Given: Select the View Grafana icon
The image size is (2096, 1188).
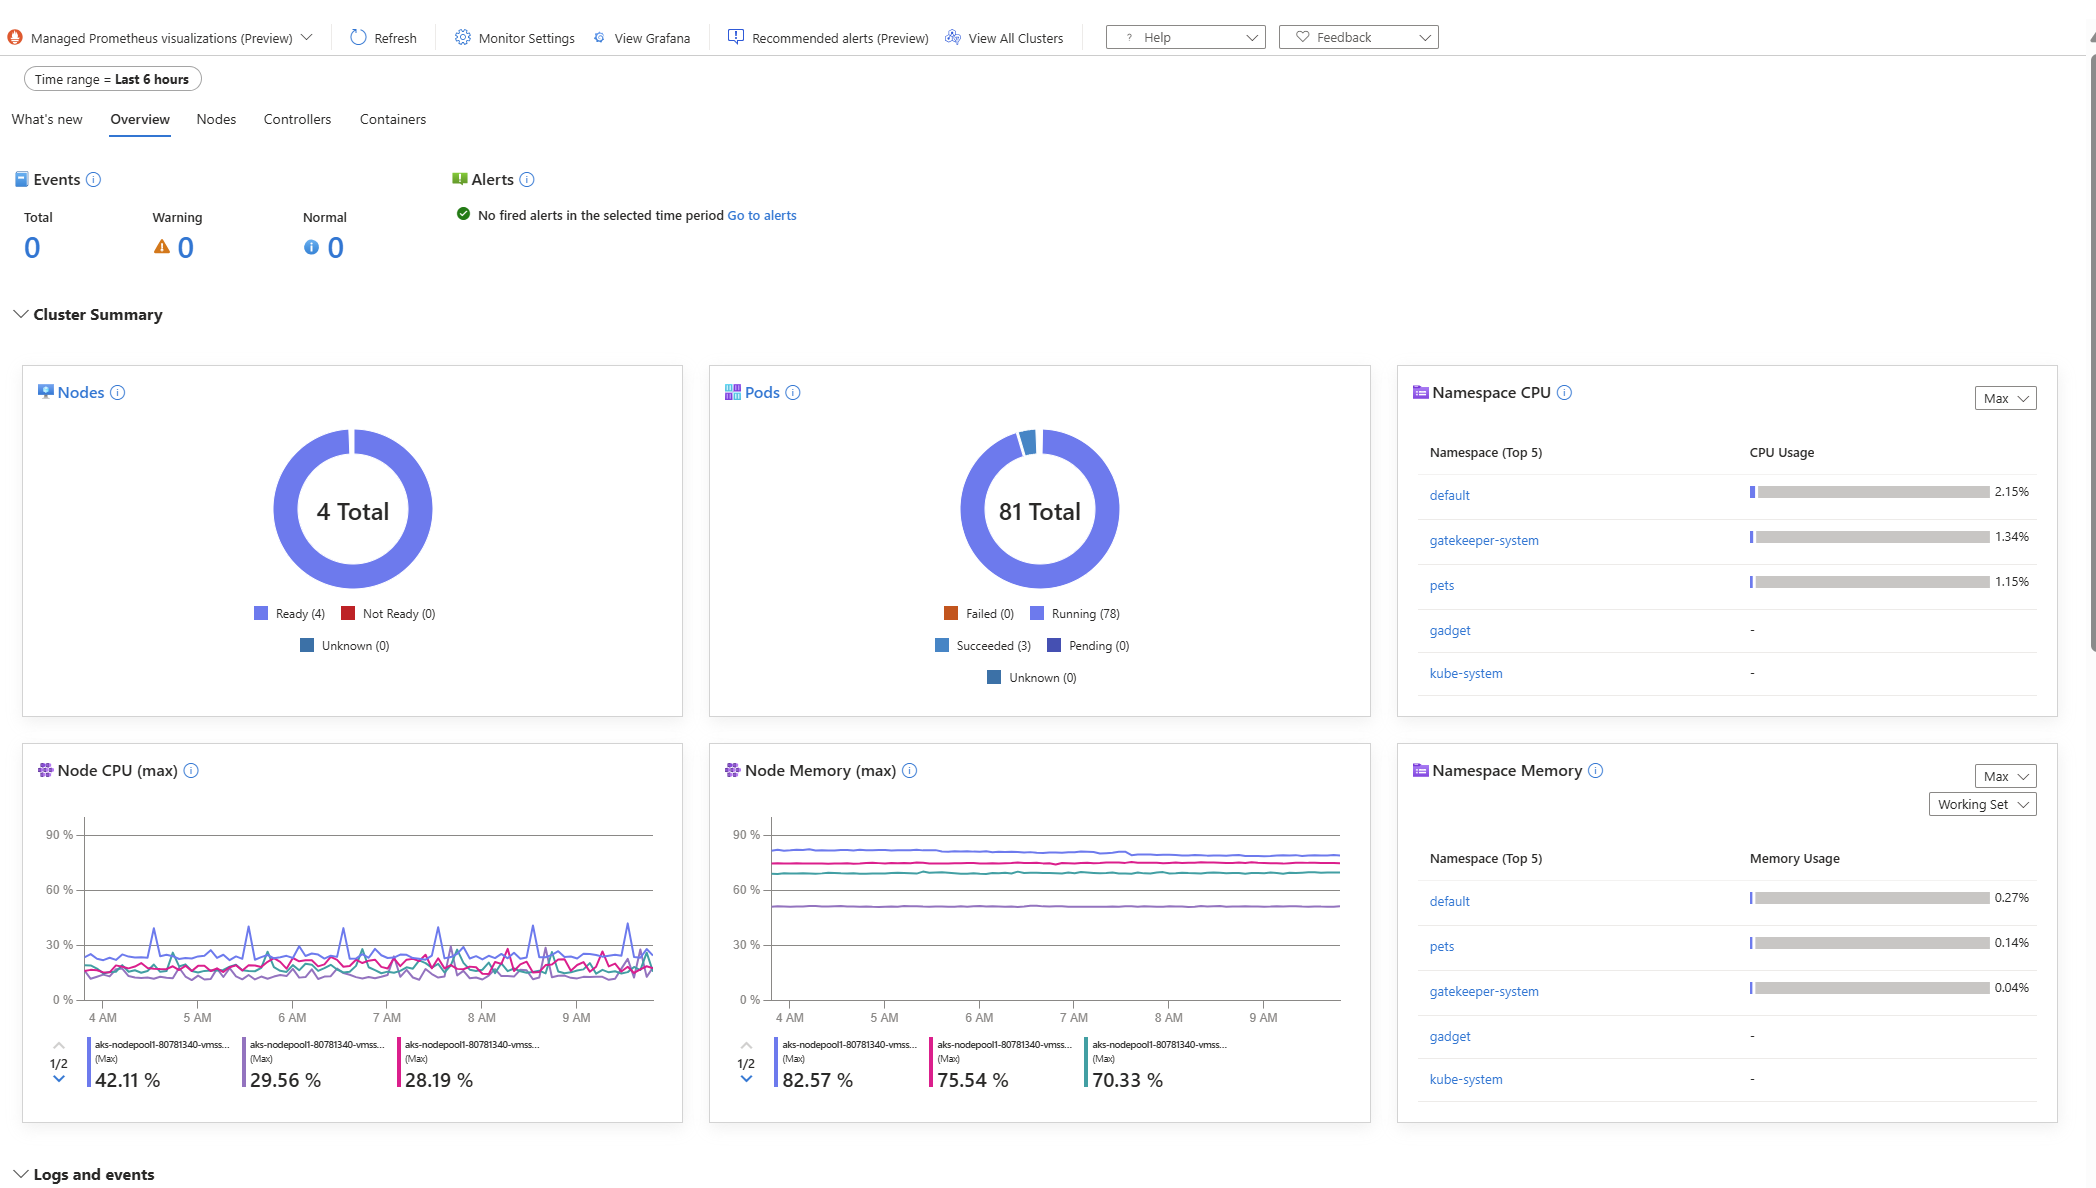Looking at the screenshot, I should (599, 37).
